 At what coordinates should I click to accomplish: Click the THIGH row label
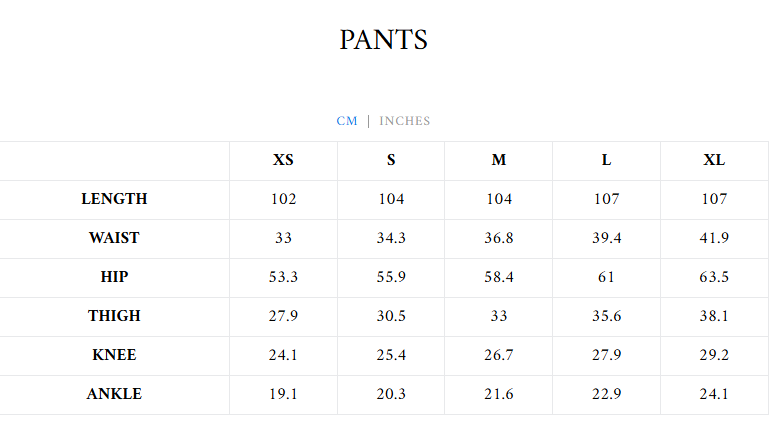pyautogui.click(x=114, y=316)
